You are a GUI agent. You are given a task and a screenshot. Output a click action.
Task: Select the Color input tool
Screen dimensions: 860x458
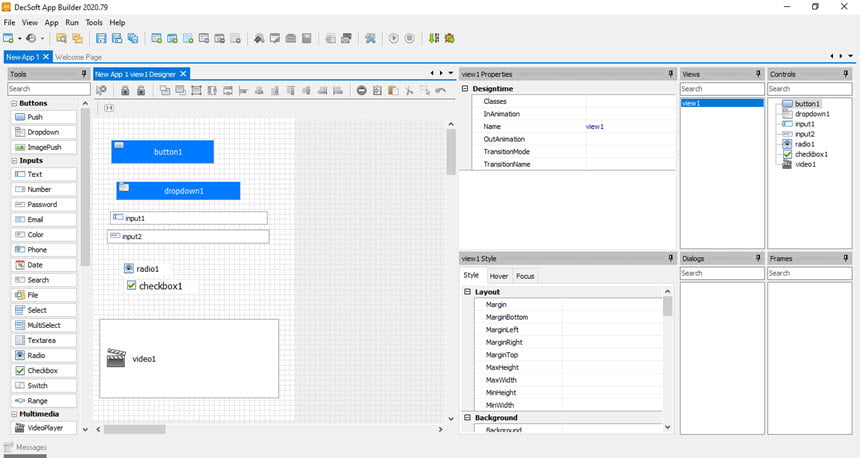44,234
